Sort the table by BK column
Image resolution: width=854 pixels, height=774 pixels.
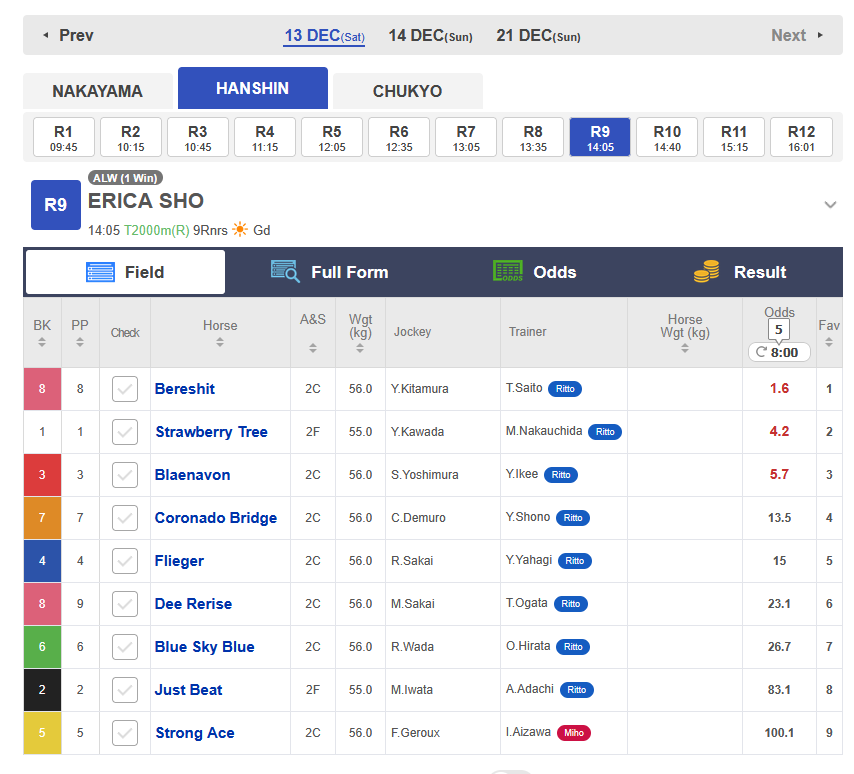[x=42, y=342]
